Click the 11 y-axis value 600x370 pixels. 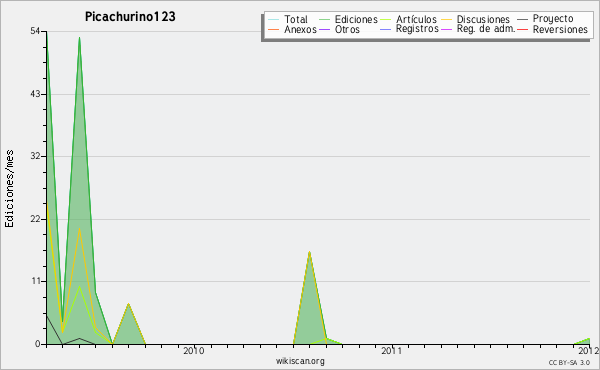35,281
